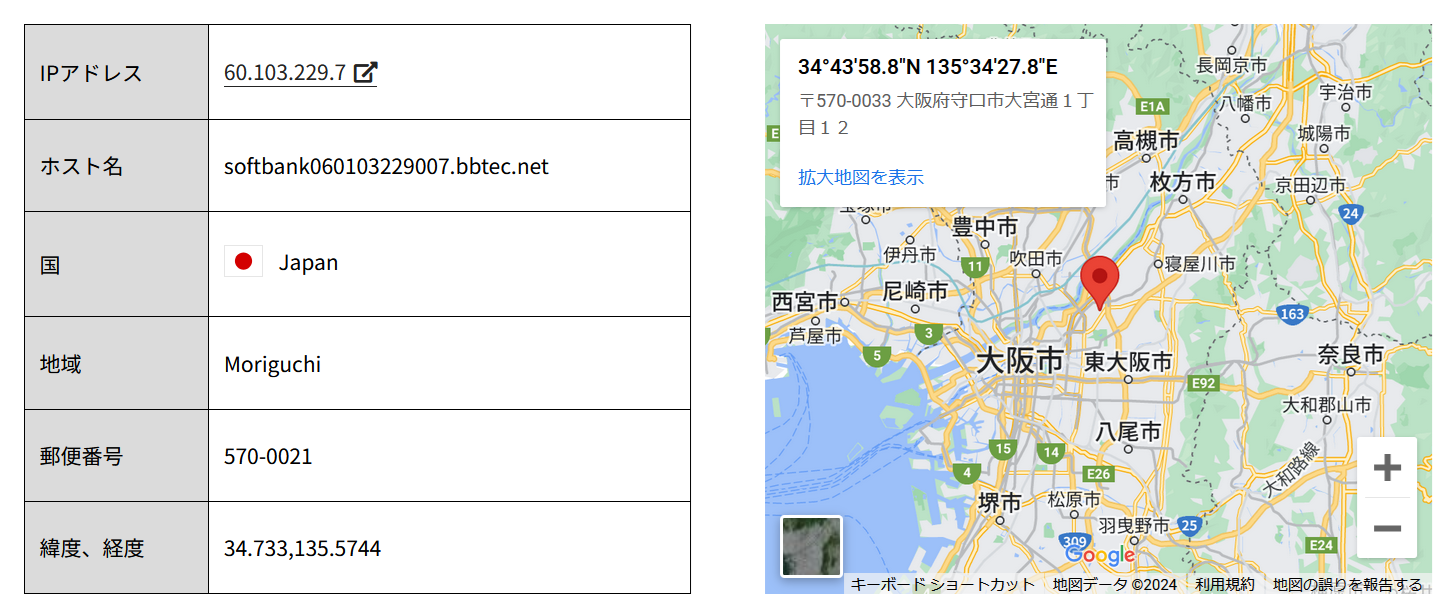Click the 豊中市 label on the map
This screenshot has height=605, width=1448.
985,227
